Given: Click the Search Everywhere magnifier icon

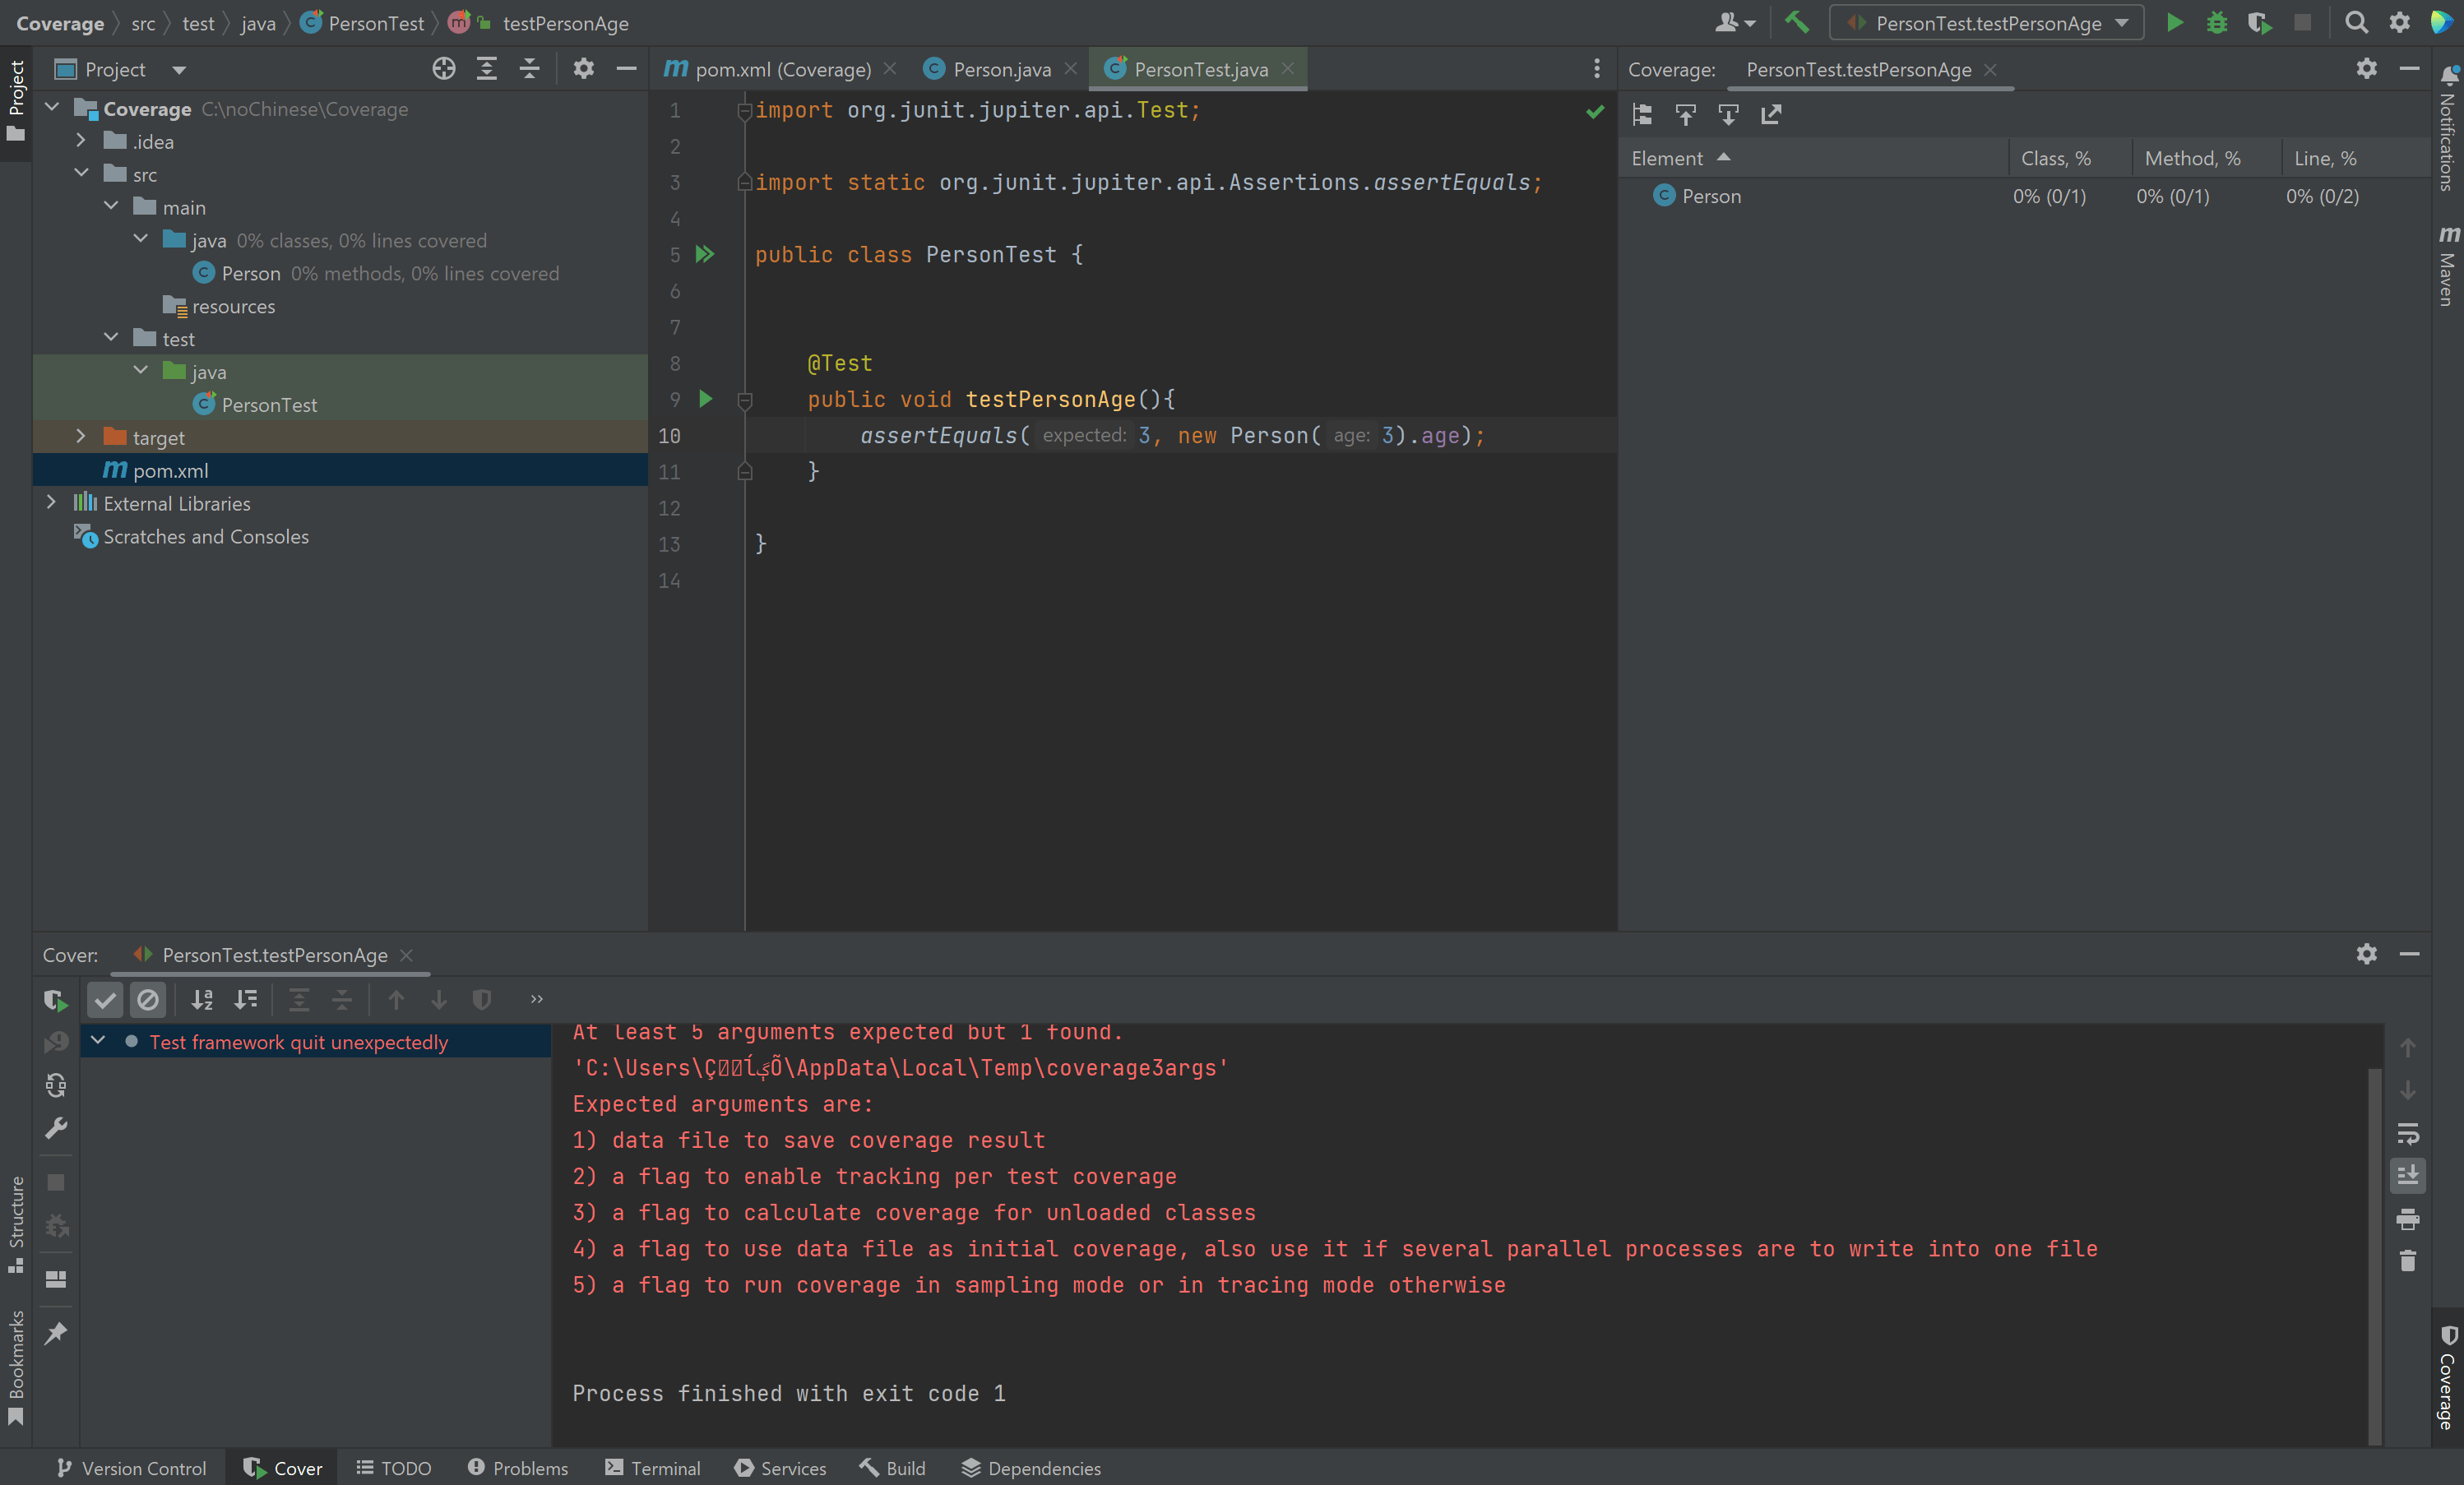Looking at the screenshot, I should click(x=2356, y=22).
